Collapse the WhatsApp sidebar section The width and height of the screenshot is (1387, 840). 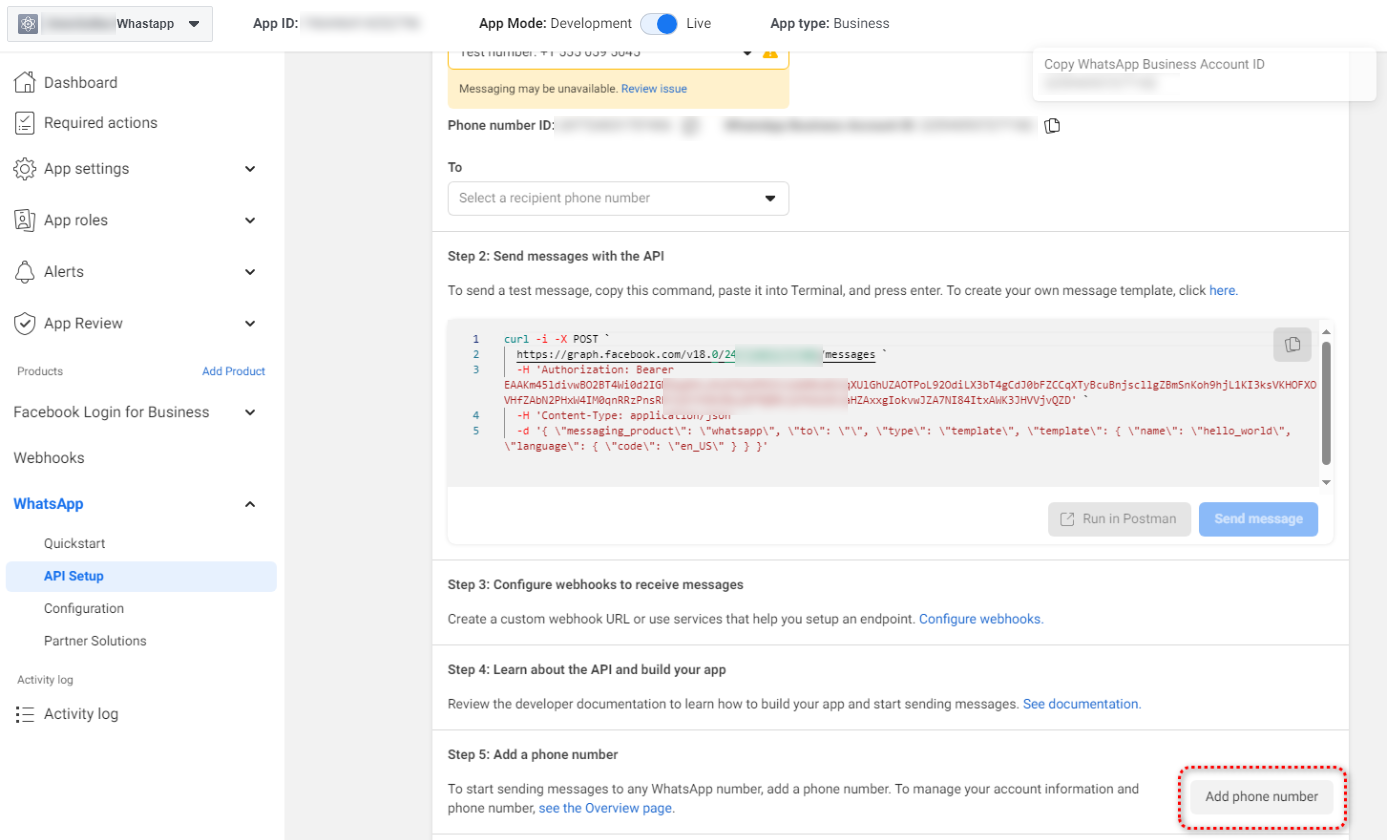(250, 504)
